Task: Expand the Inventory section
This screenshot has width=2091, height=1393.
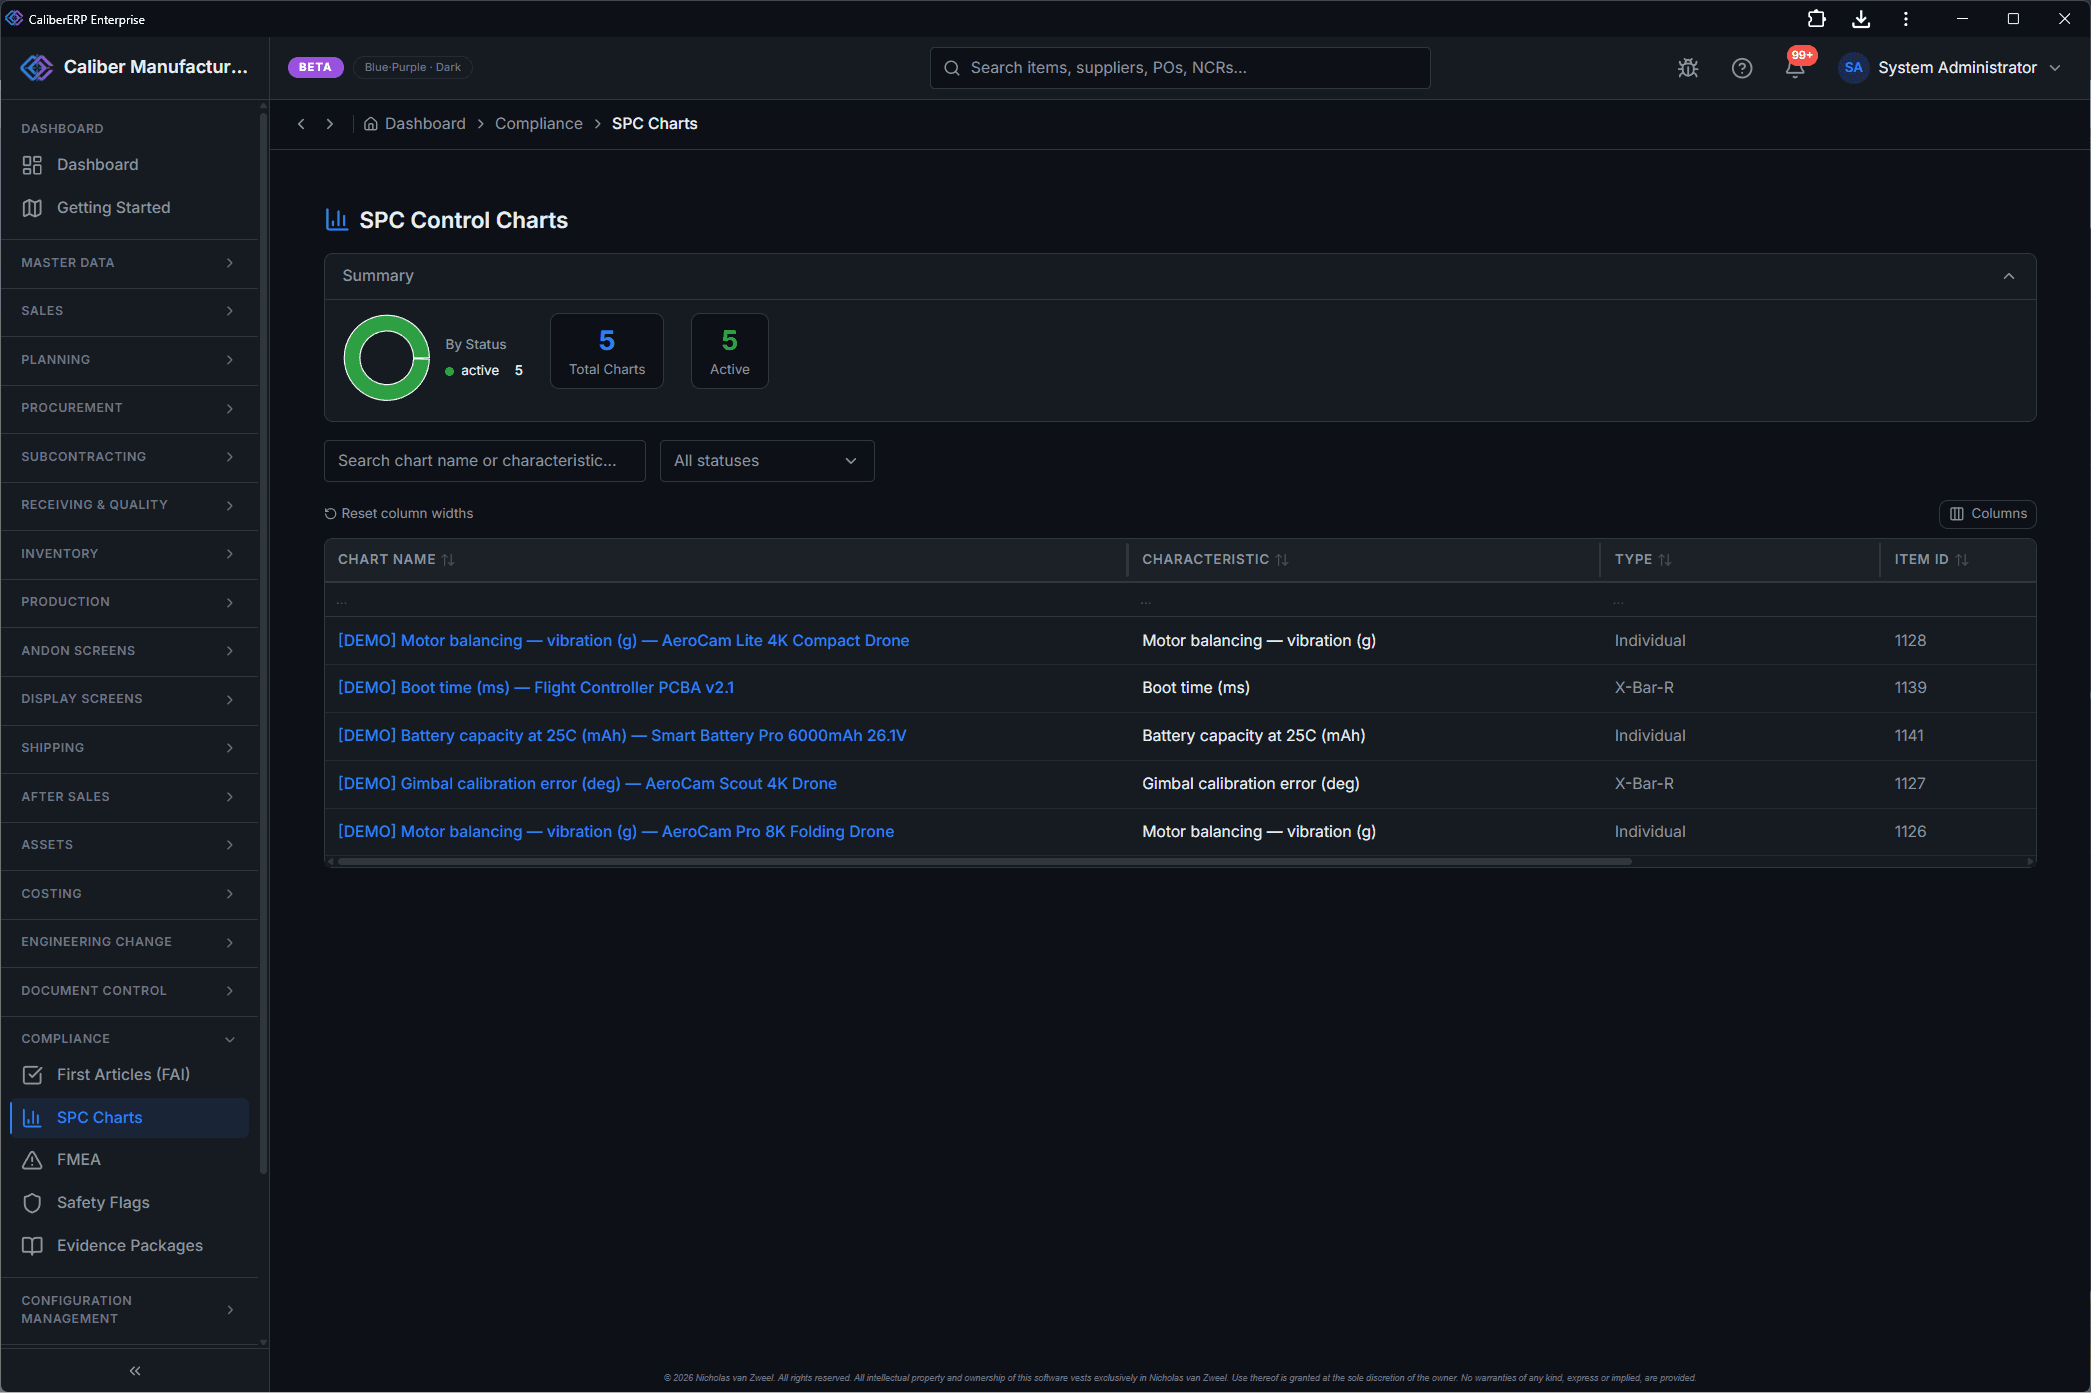Action: (x=128, y=554)
